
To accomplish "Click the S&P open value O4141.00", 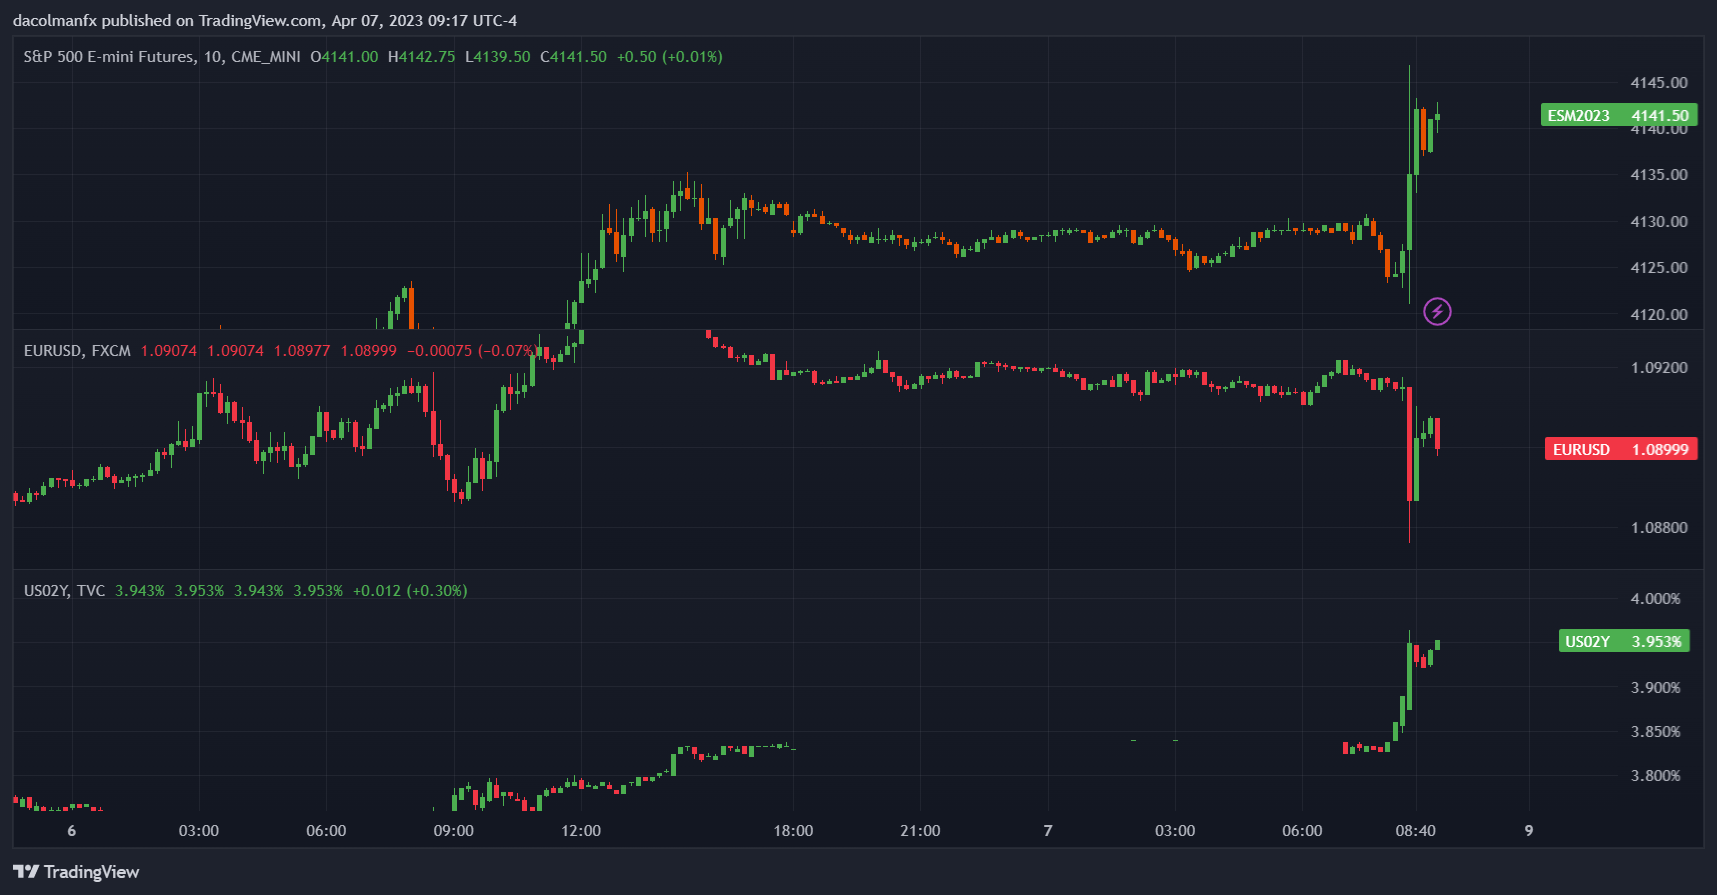I will (344, 57).
